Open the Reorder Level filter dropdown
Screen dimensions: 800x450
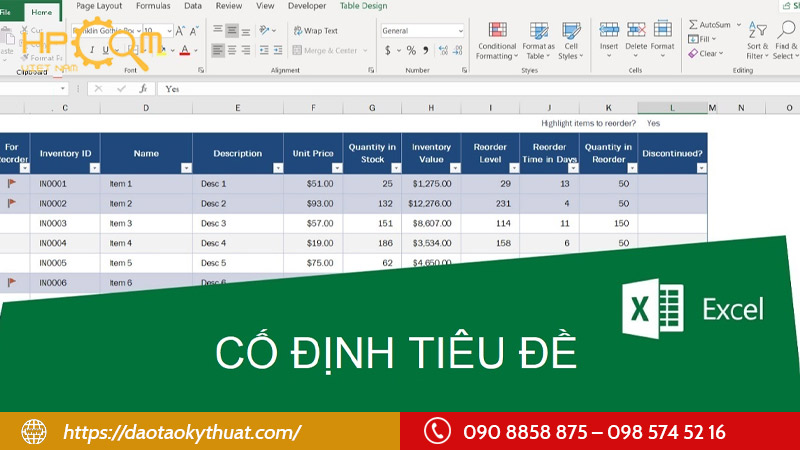tap(514, 168)
